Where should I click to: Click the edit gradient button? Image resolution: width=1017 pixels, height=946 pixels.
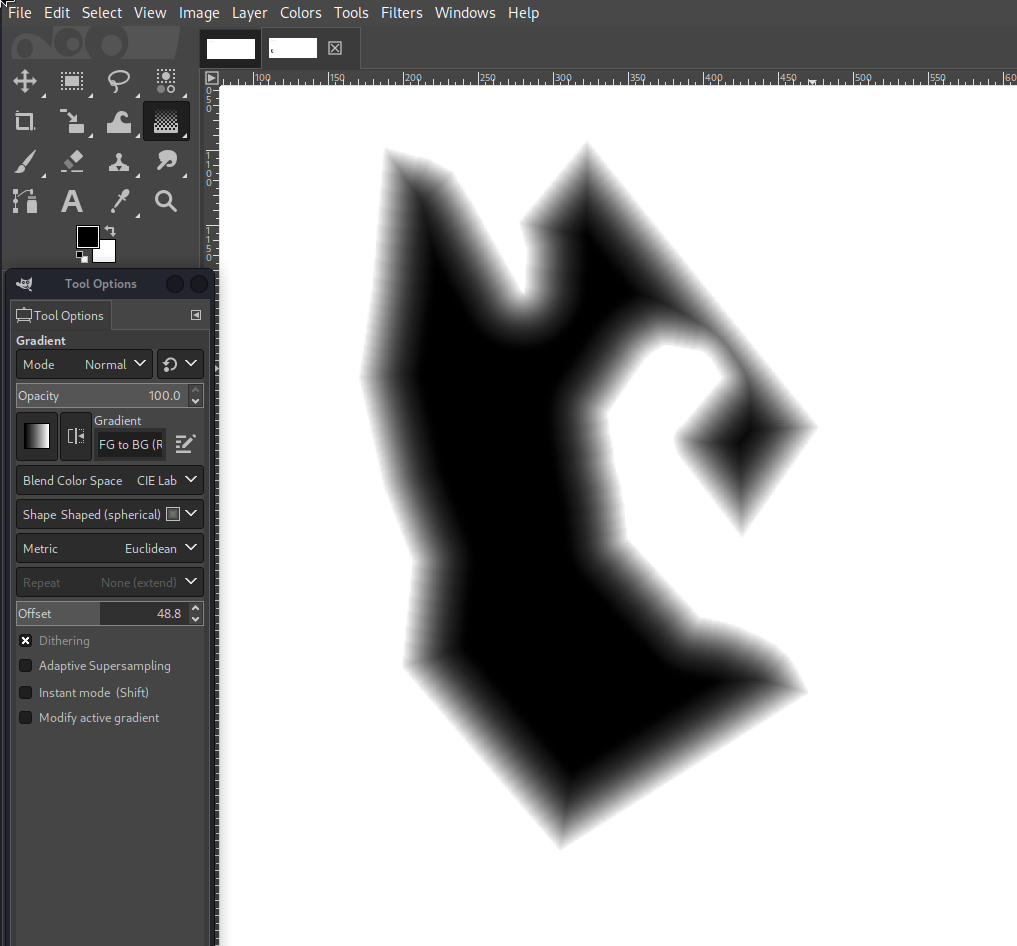186,444
